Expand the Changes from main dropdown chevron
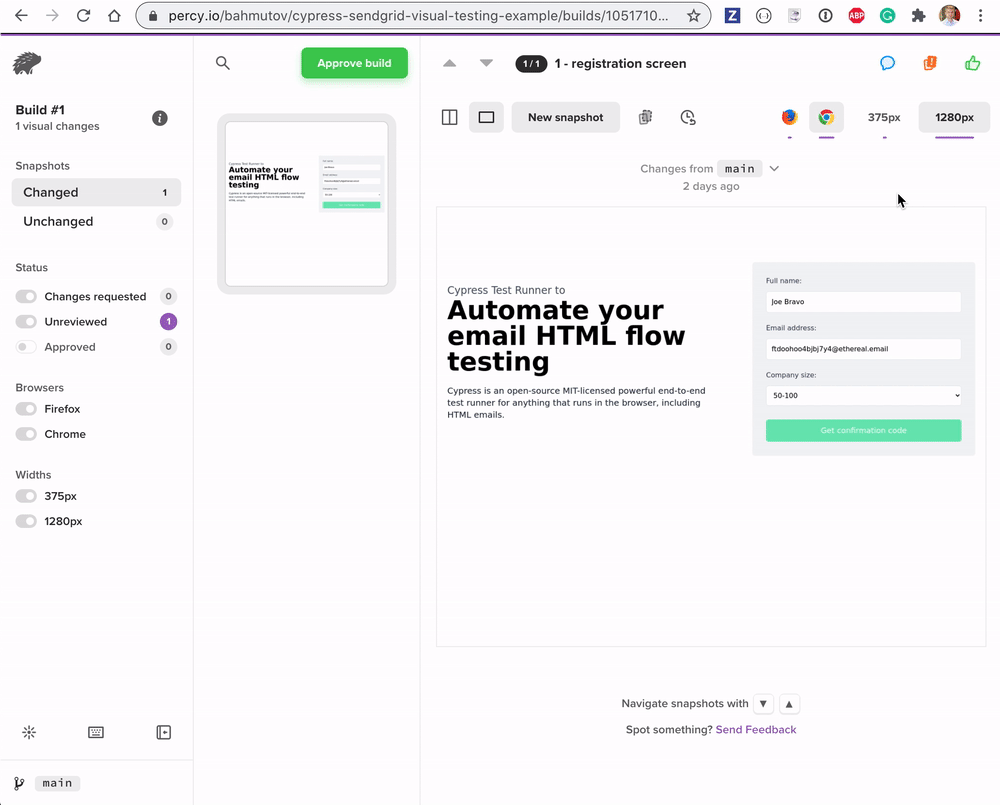 tap(774, 168)
